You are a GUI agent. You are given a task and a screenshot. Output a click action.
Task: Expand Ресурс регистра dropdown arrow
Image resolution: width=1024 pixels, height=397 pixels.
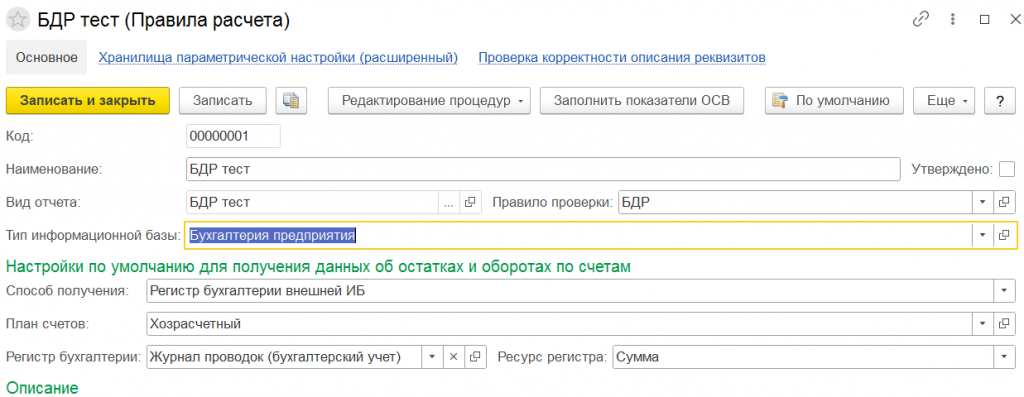point(1004,357)
